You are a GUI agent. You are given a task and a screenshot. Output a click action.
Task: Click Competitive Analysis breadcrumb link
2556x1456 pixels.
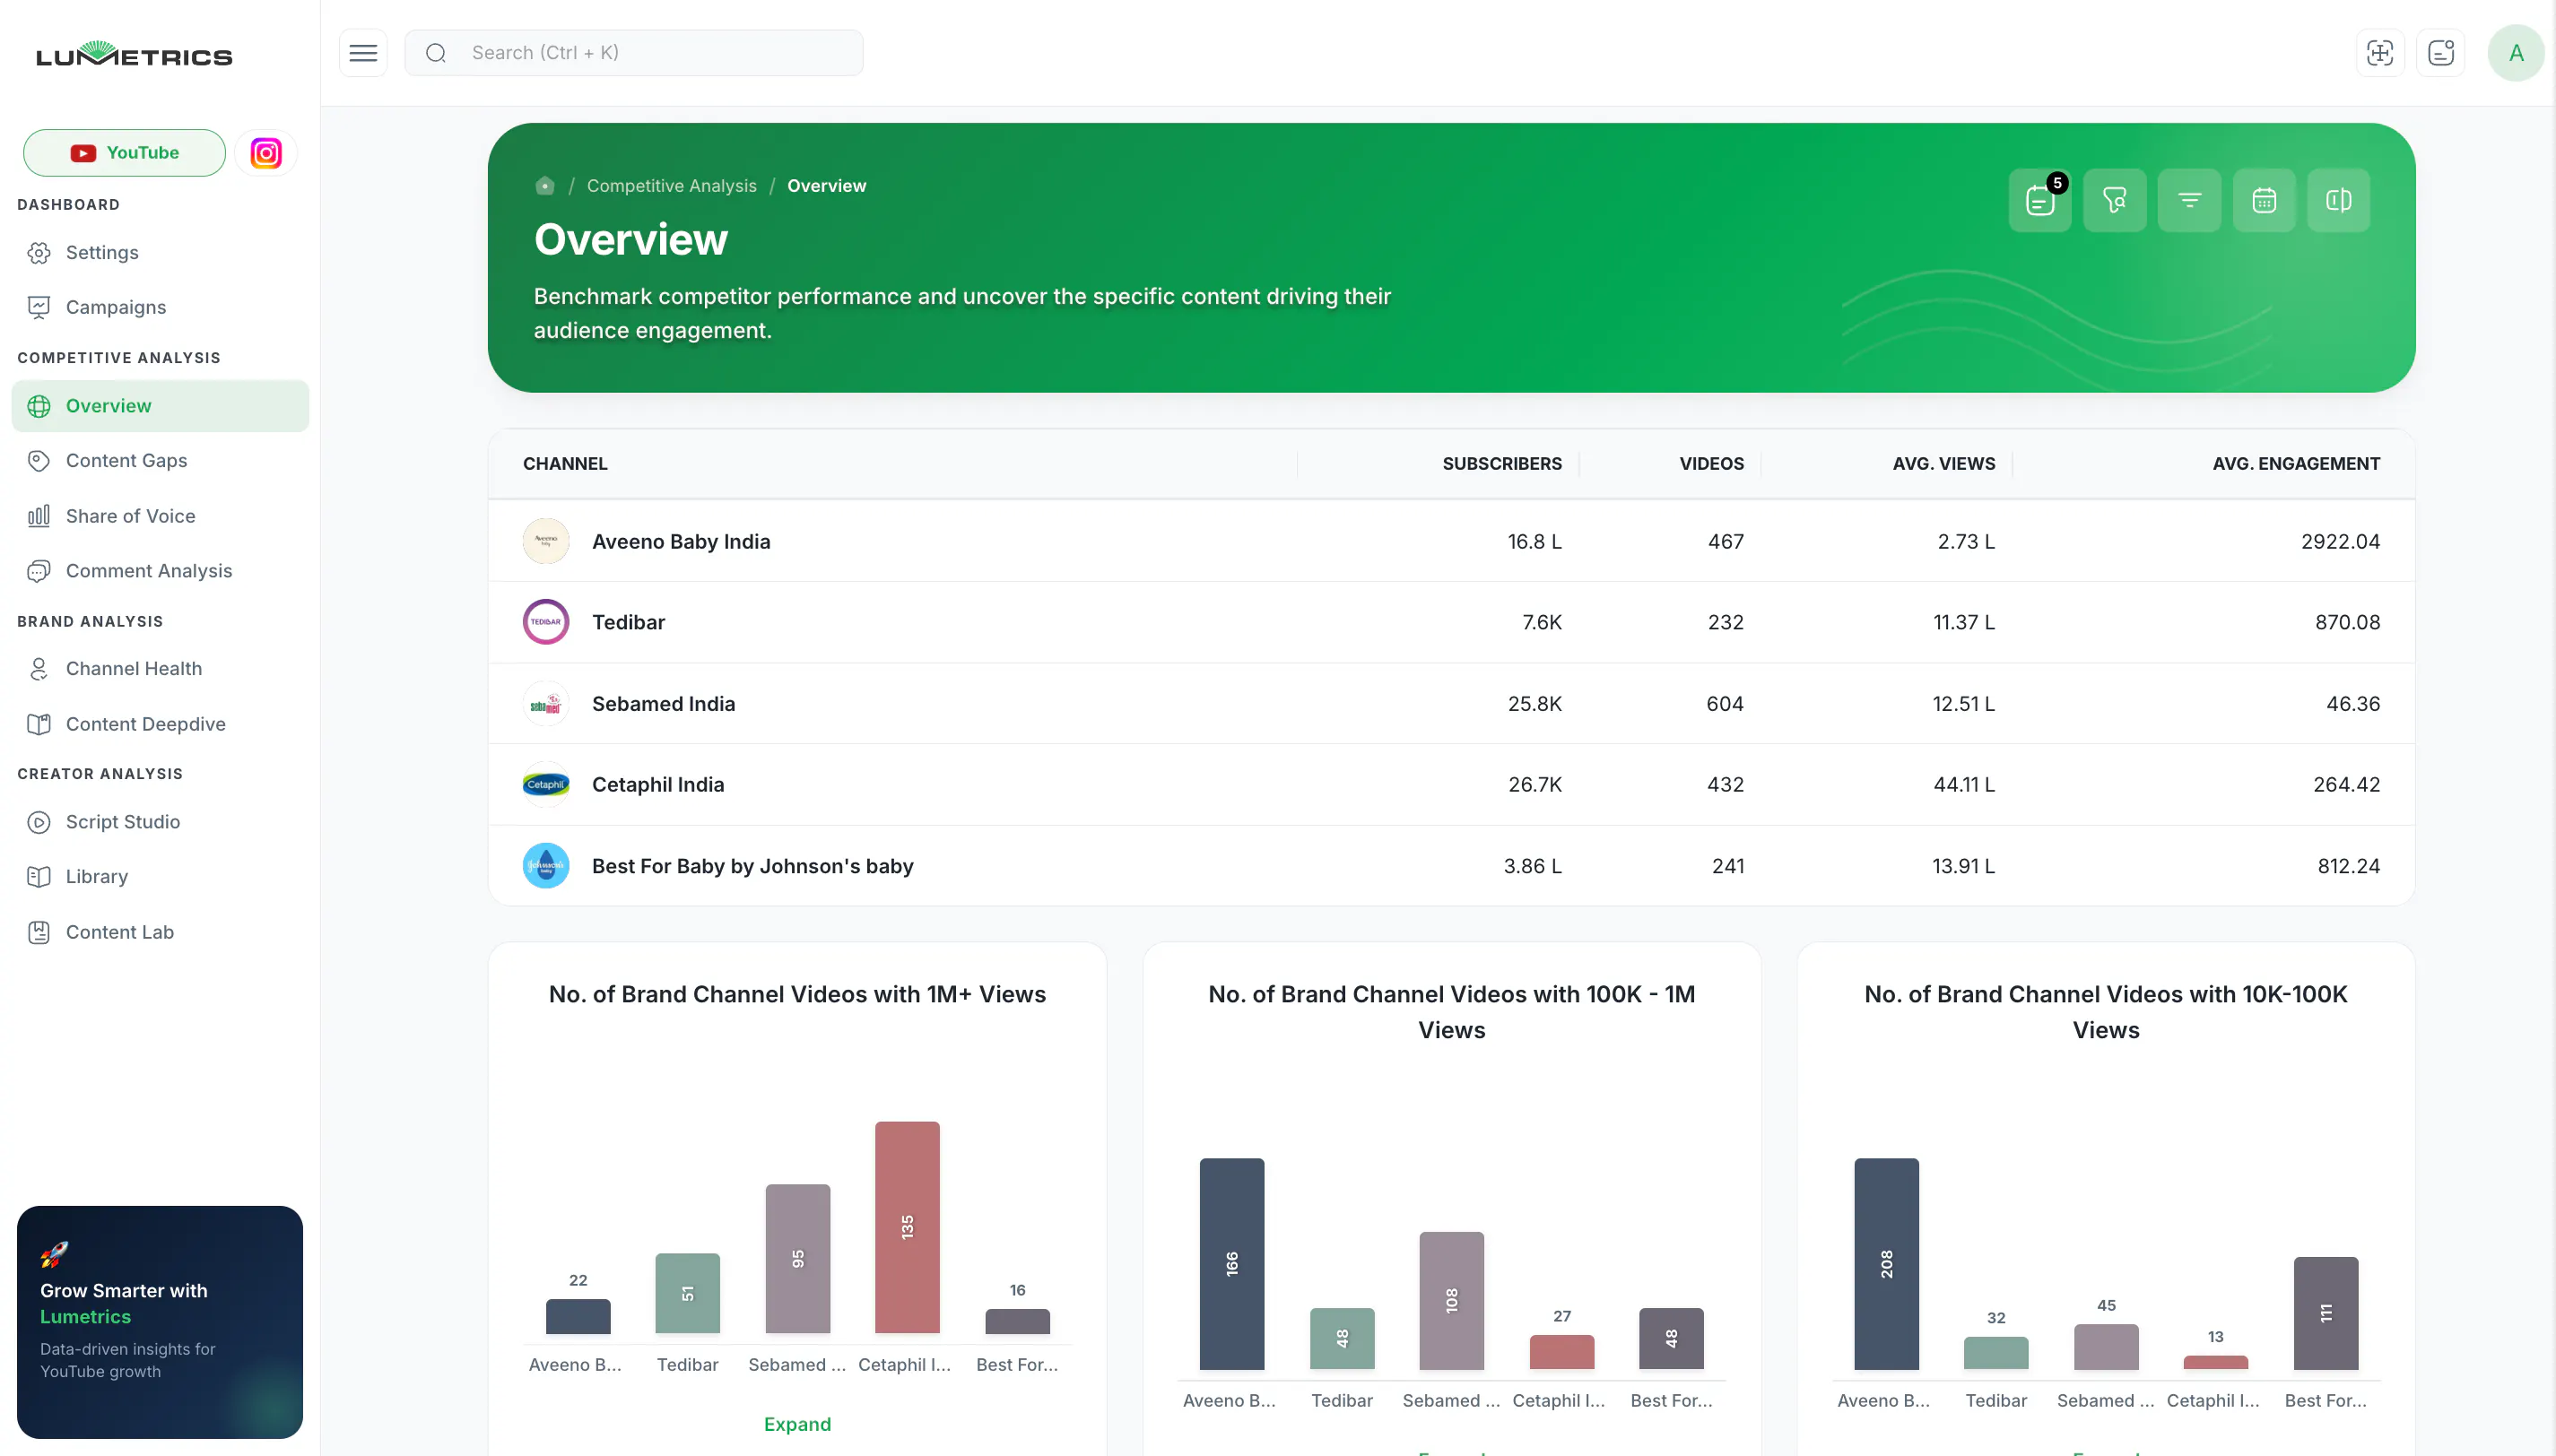click(672, 186)
